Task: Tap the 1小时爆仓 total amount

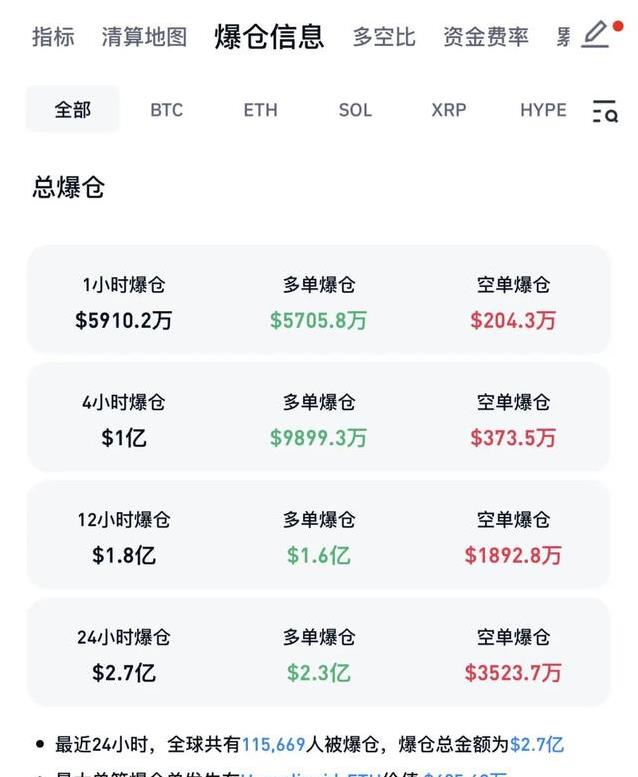Action: [x=124, y=321]
